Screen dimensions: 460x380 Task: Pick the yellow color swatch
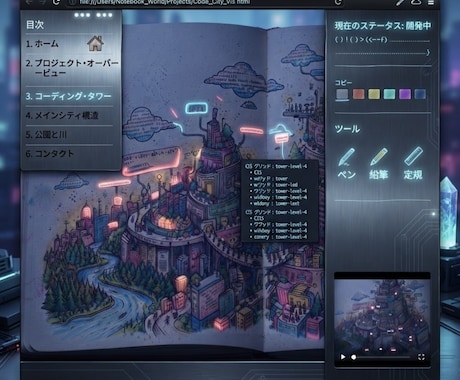[374, 94]
